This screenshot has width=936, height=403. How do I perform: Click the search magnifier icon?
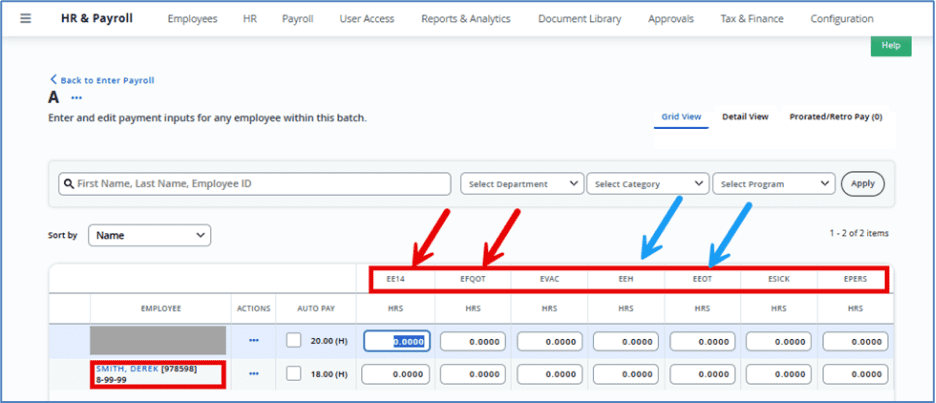[x=67, y=184]
